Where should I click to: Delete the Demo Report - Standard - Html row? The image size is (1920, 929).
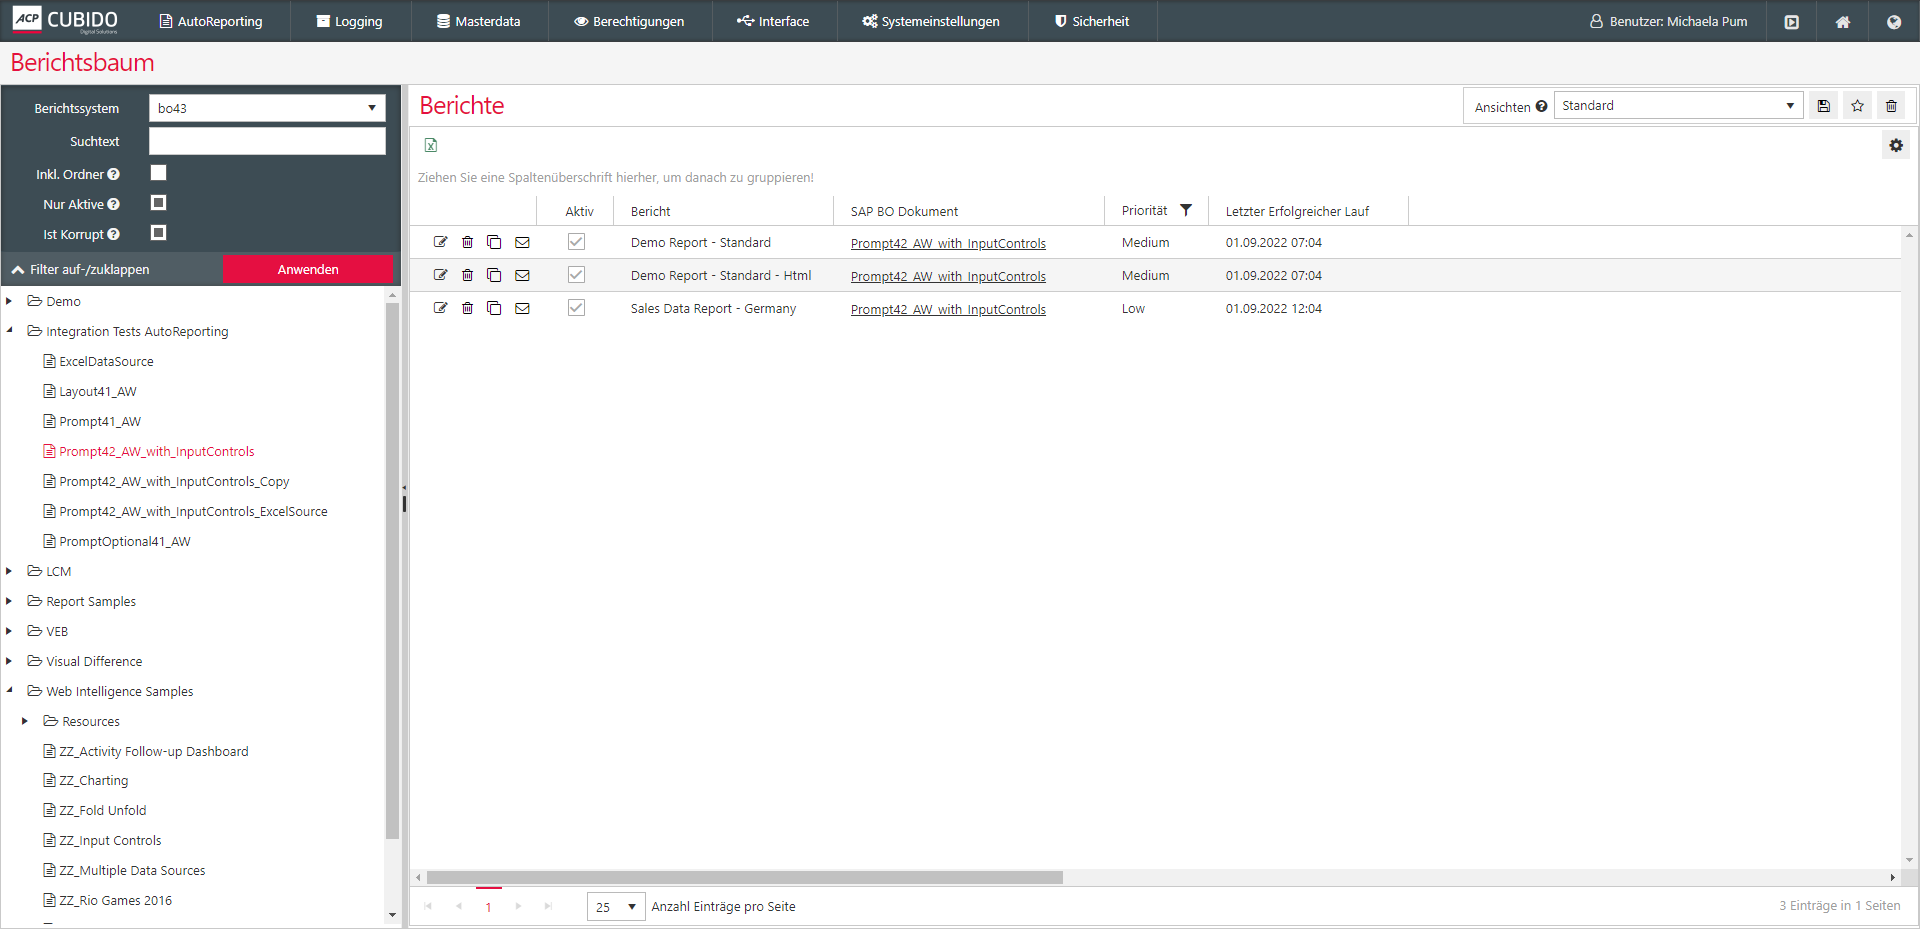[x=467, y=275]
